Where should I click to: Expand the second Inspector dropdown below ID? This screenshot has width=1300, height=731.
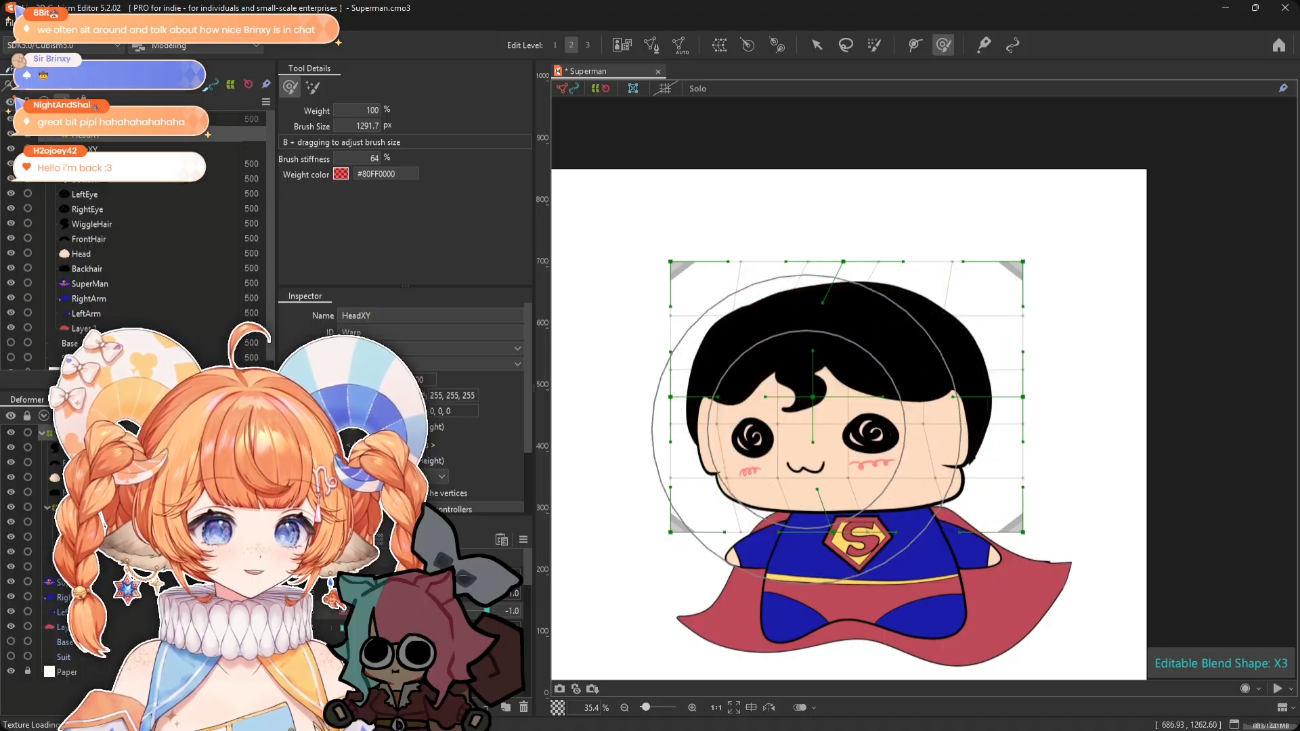click(x=517, y=364)
